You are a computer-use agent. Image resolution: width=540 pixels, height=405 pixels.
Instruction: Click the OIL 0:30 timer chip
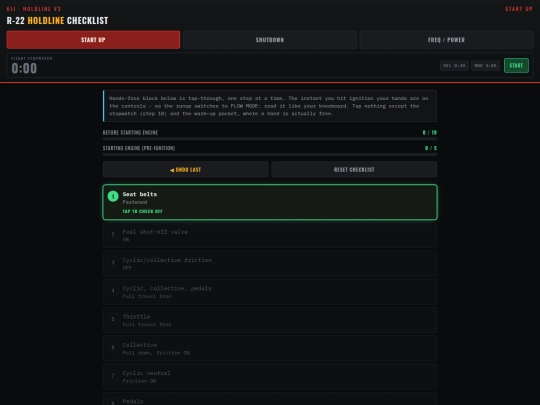[x=454, y=65]
